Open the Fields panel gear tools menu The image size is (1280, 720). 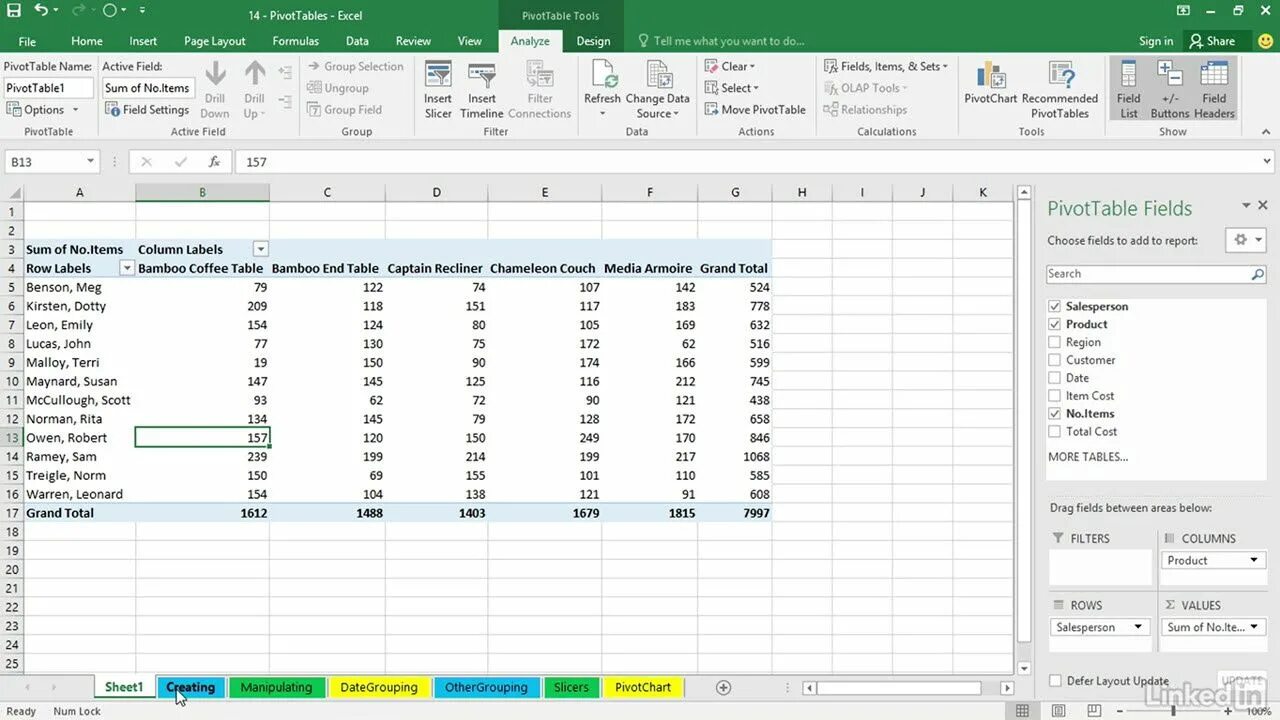click(1247, 240)
